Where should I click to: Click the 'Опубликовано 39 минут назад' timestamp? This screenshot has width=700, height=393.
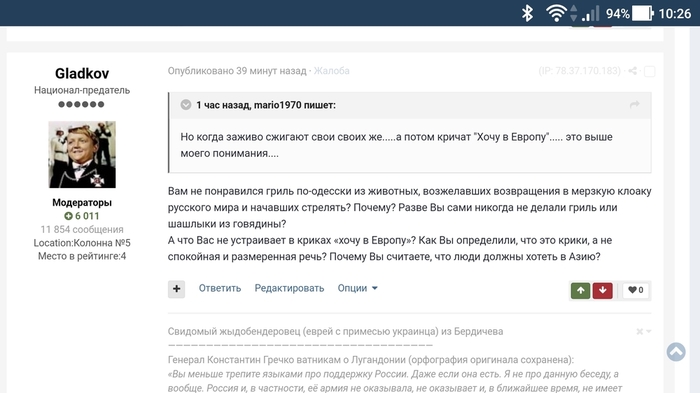point(237,71)
